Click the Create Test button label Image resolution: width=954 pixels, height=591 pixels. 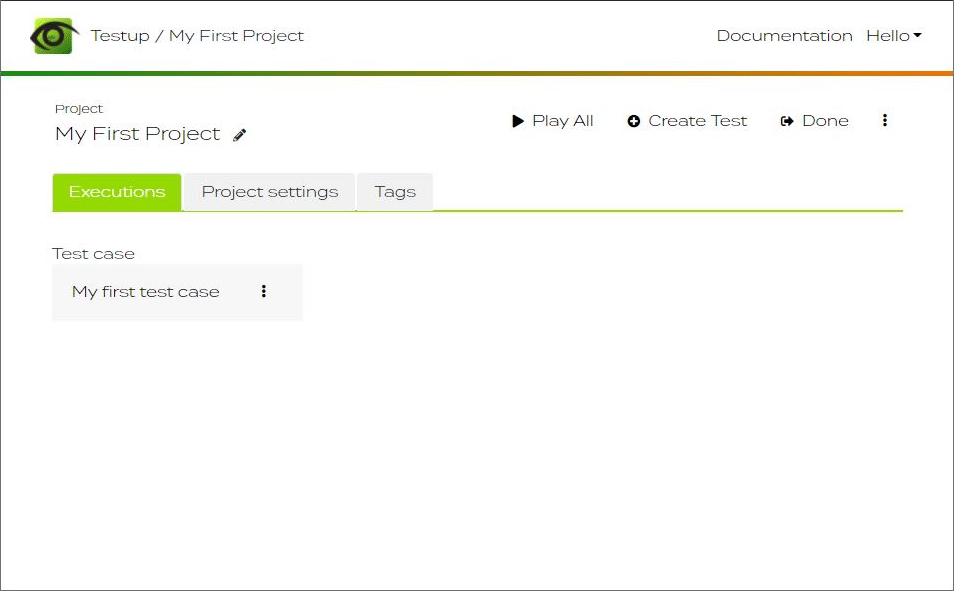(697, 121)
